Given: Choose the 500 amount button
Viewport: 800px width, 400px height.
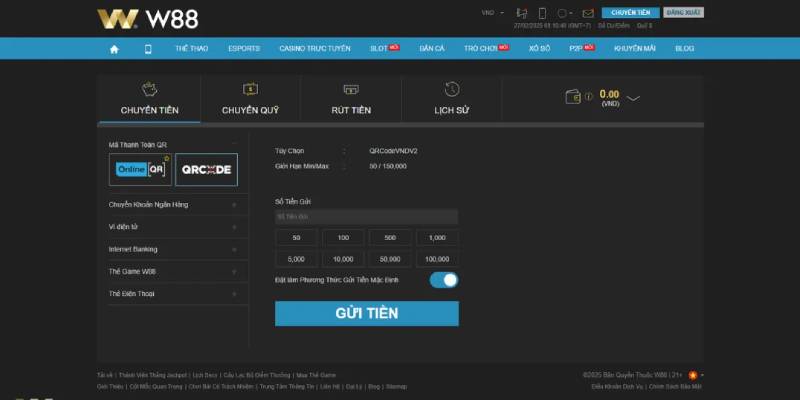Looking at the screenshot, I should tap(390, 238).
